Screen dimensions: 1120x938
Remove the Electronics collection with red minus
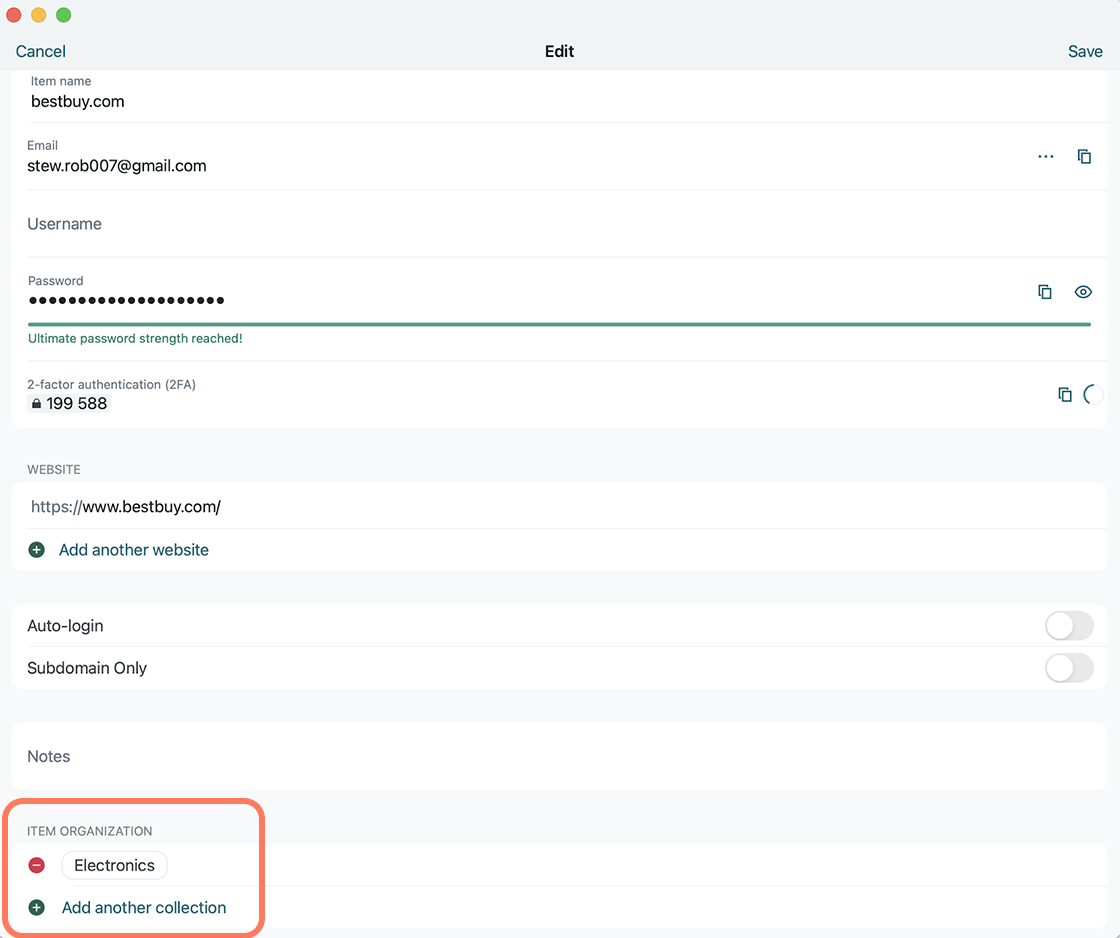[36, 865]
